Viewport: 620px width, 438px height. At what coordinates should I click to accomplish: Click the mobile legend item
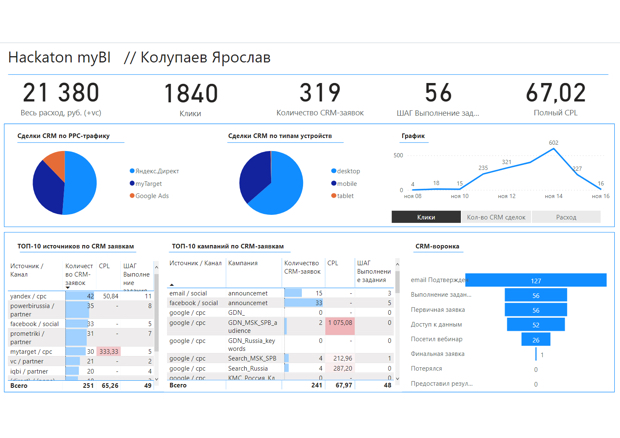point(344,183)
